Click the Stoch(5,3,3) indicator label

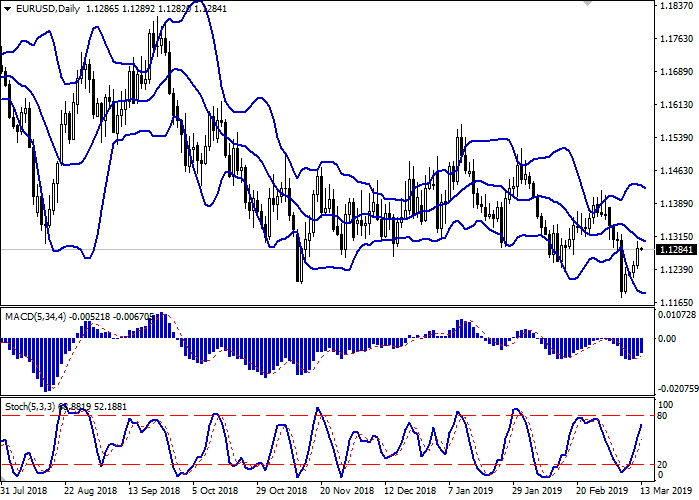pyautogui.click(x=27, y=408)
